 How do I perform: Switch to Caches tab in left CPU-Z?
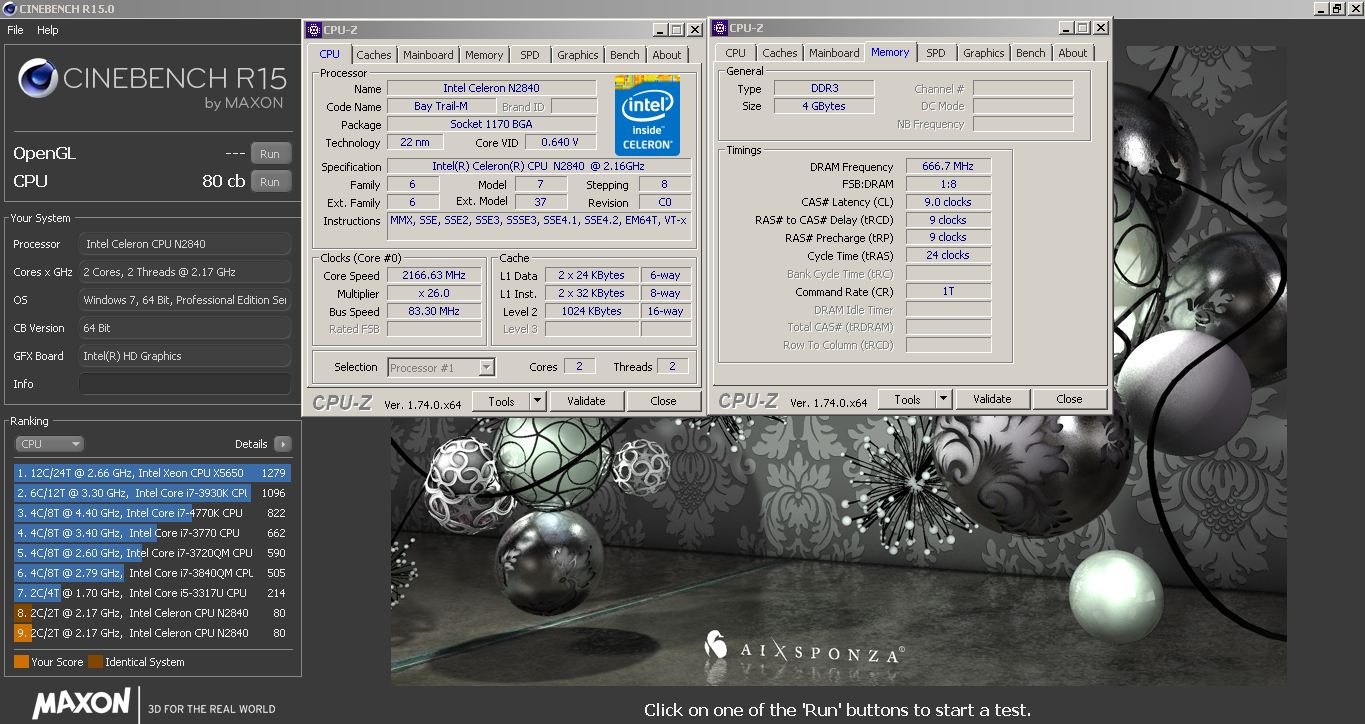pyautogui.click(x=374, y=55)
